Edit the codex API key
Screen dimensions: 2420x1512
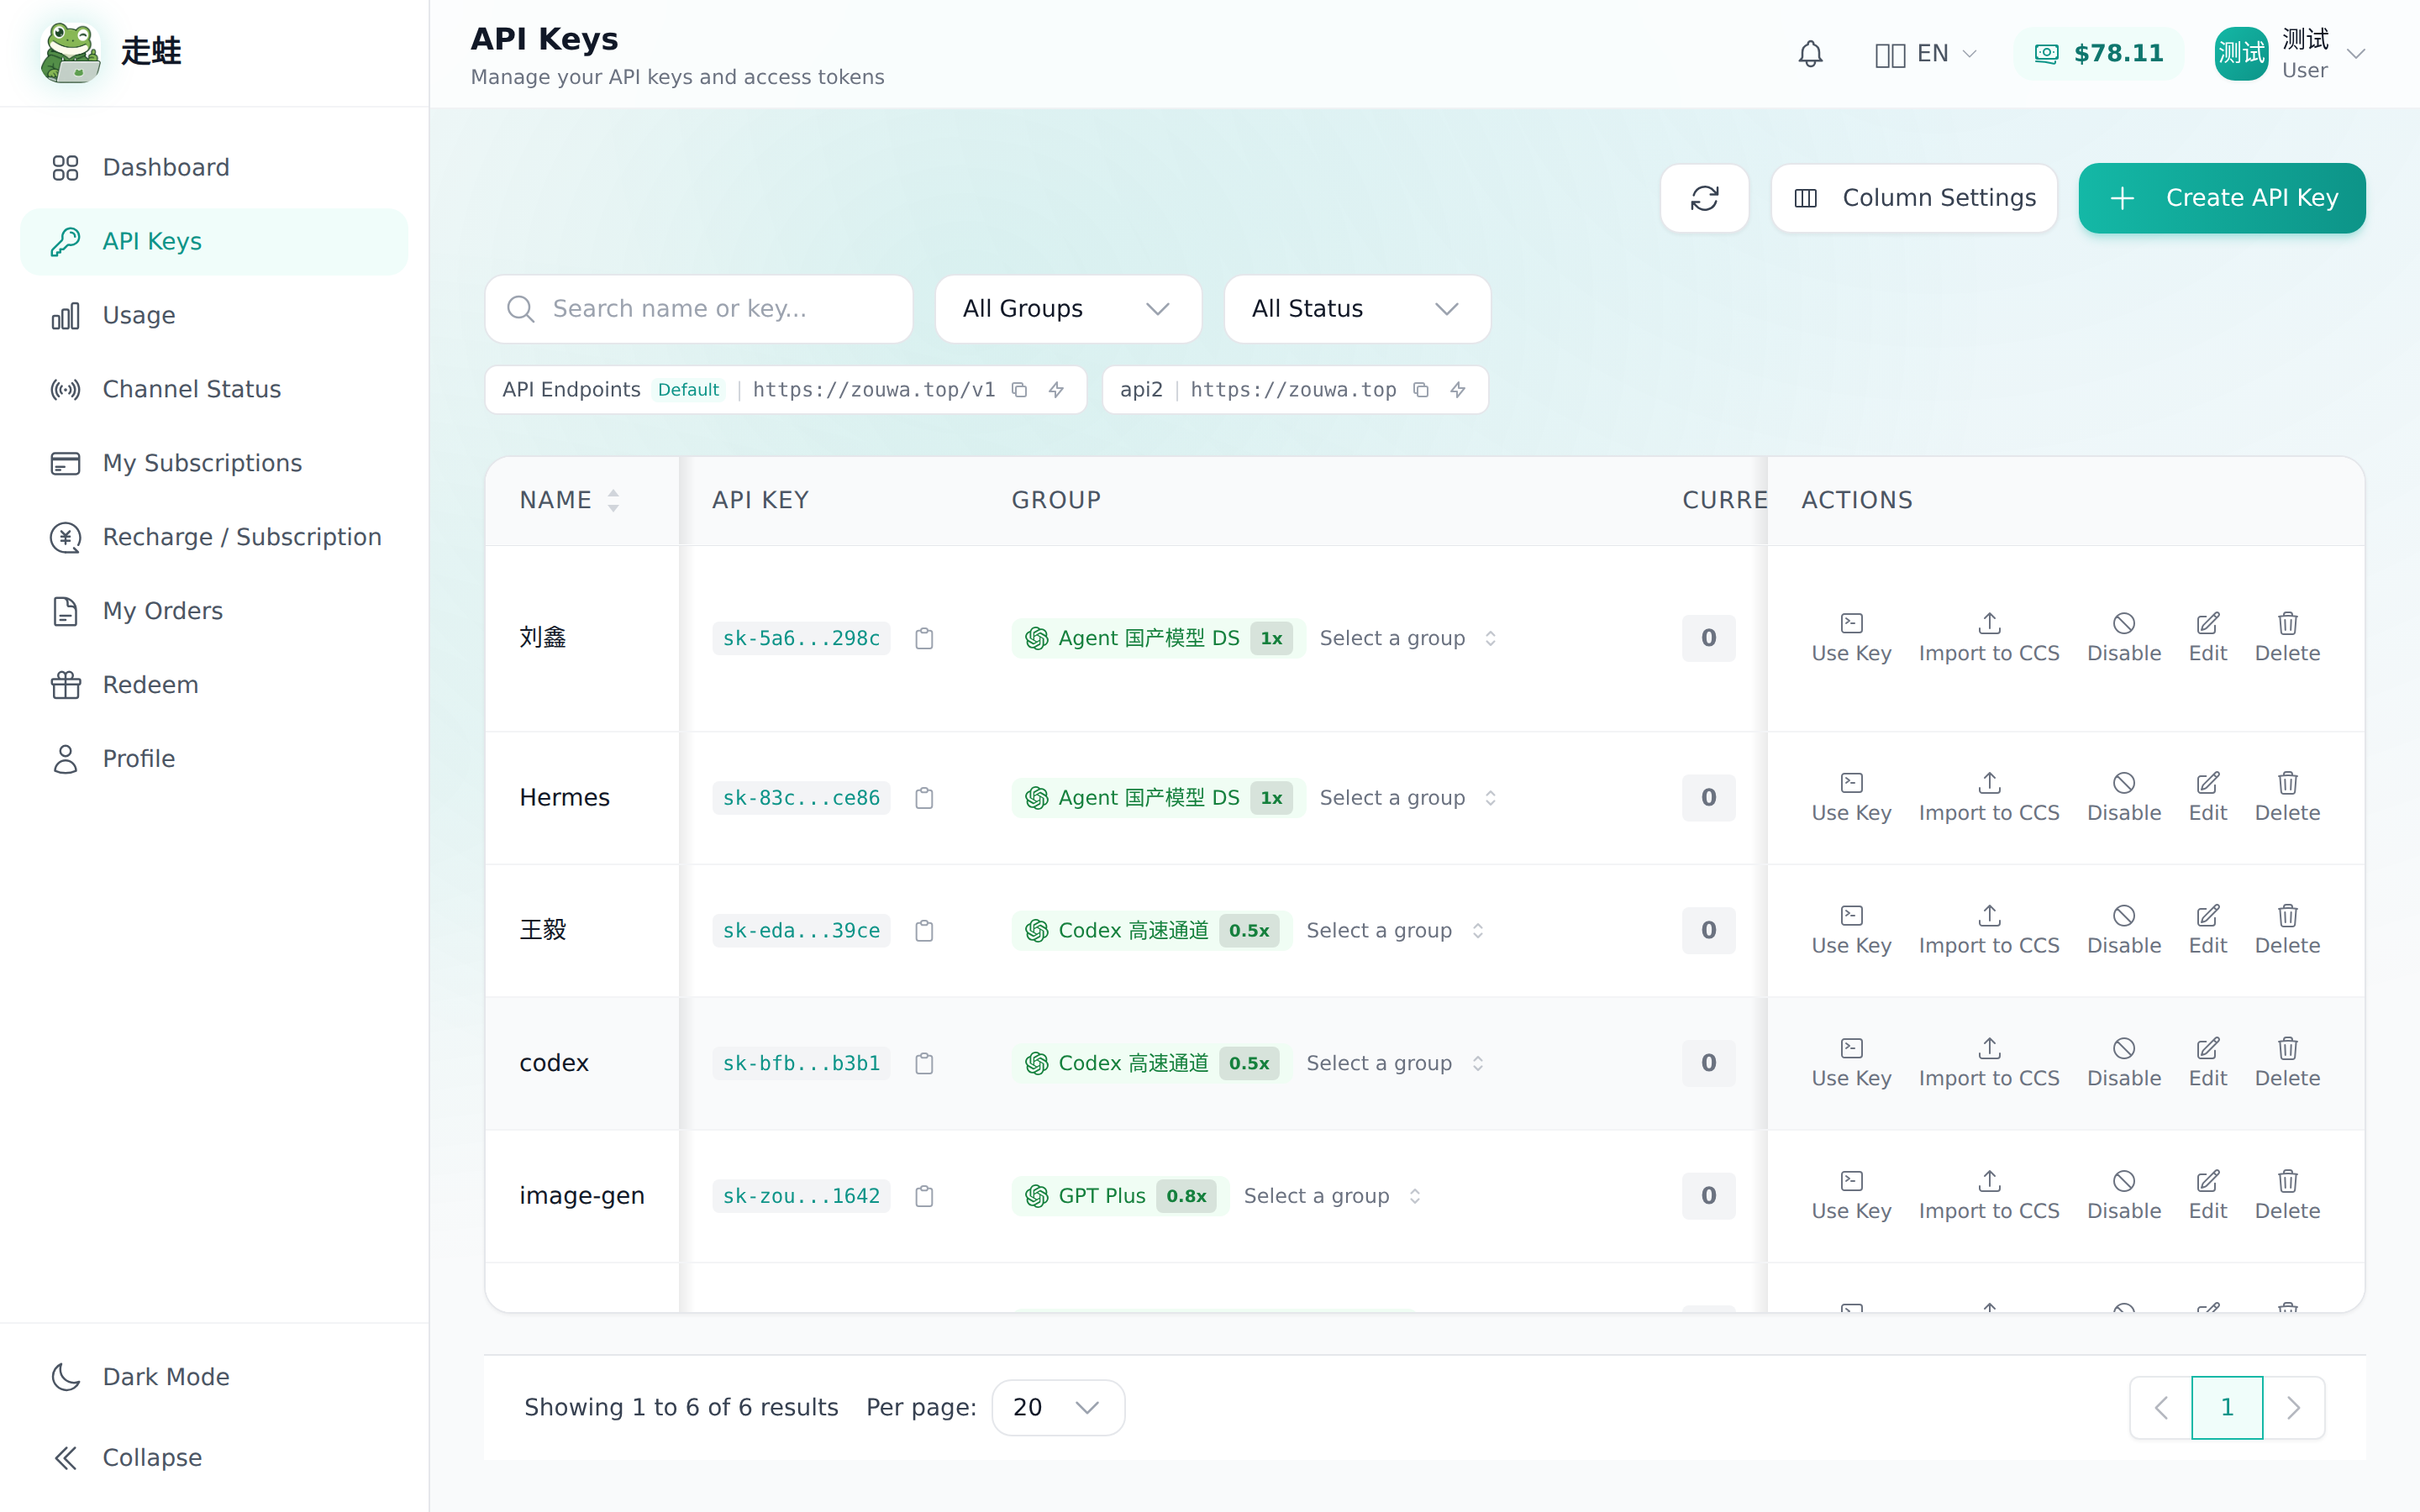click(x=2207, y=1063)
